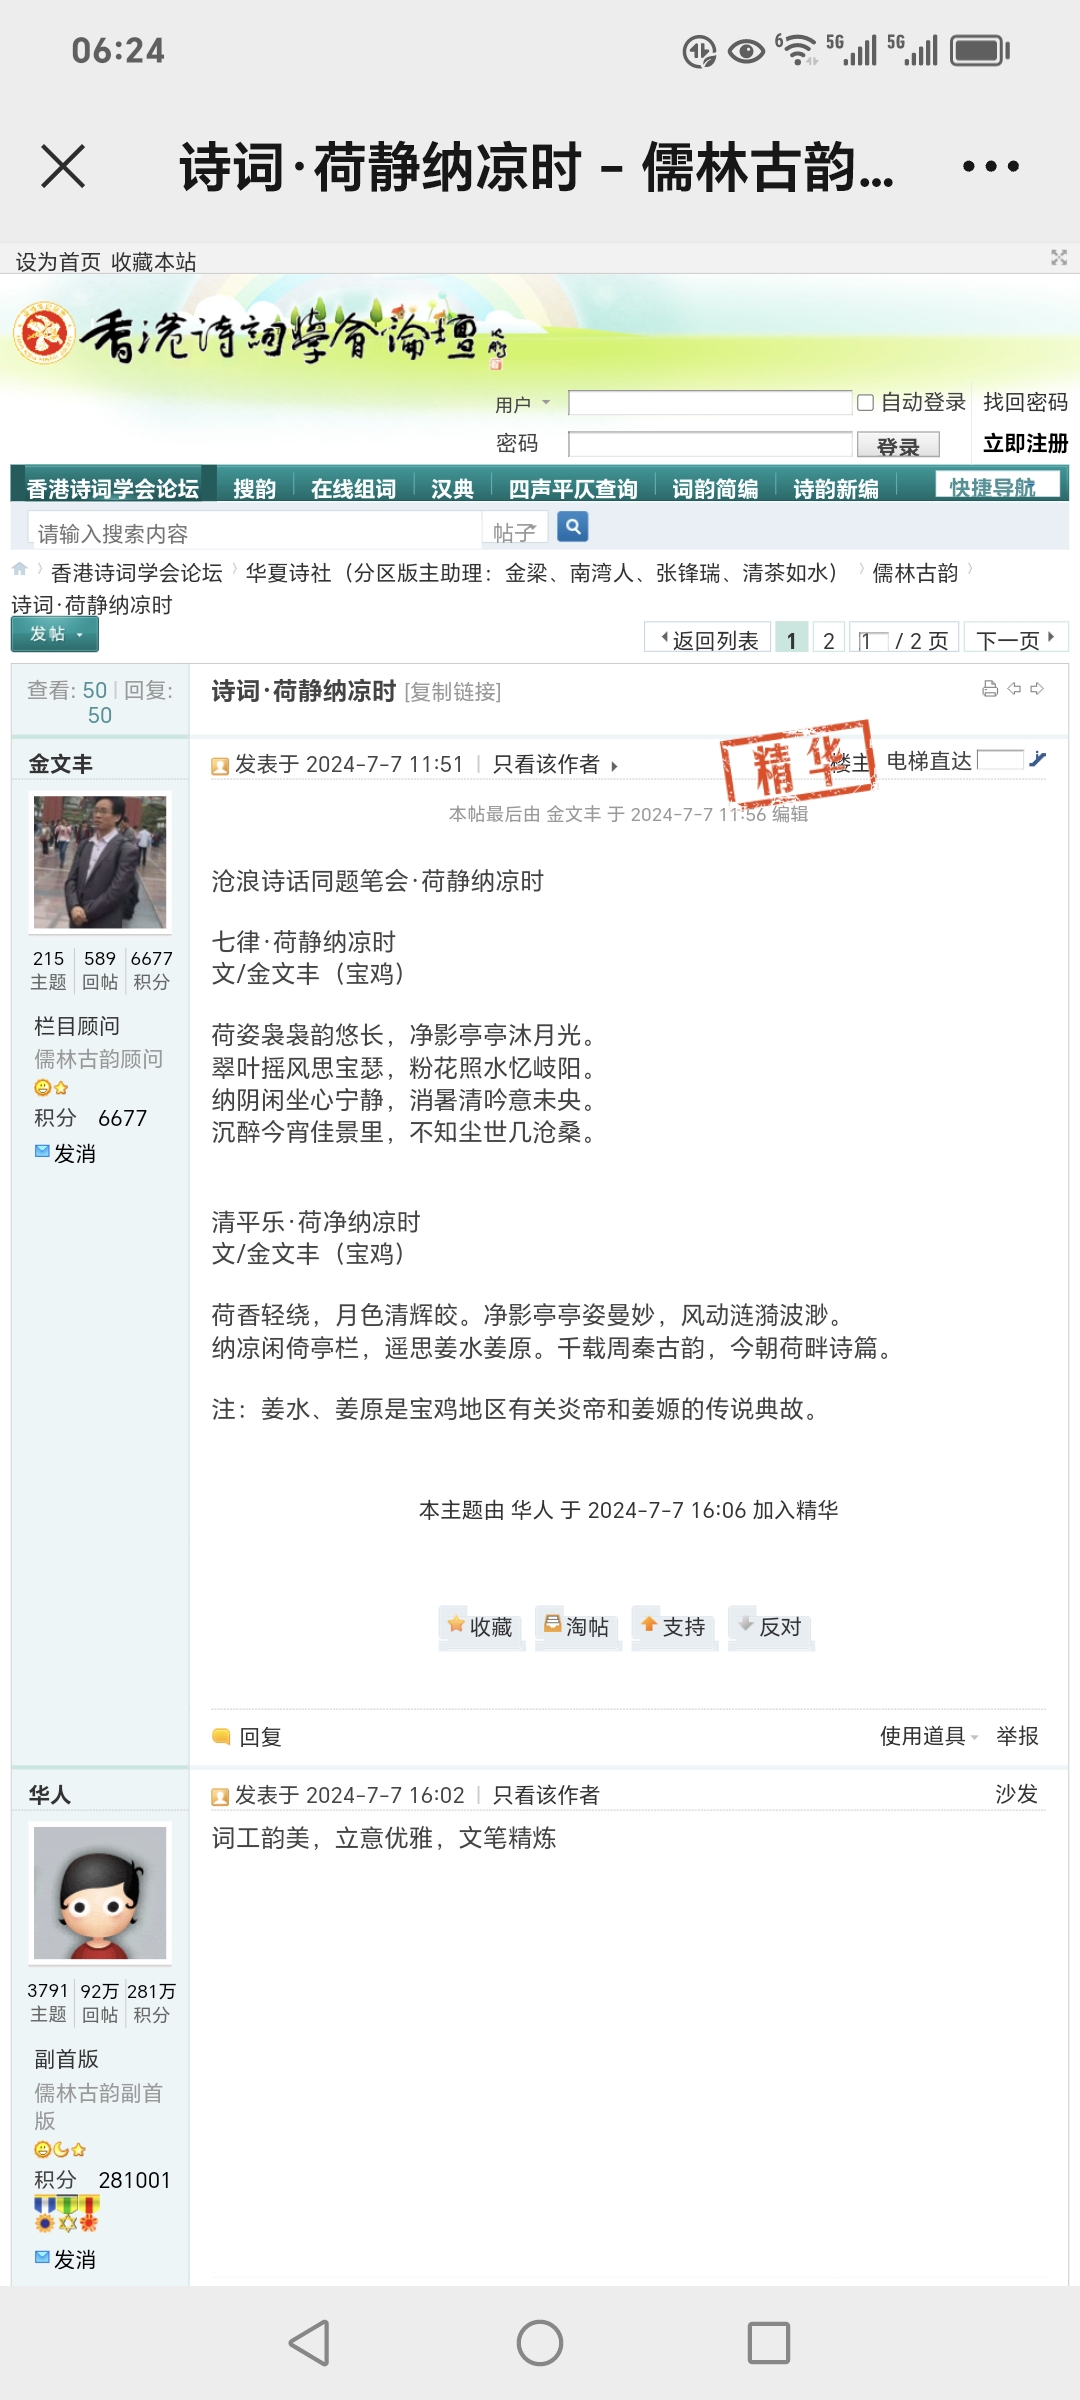Image resolution: width=1080 pixels, height=2400 pixels.
Task: Click the 反对 downvote button
Action: 770,1626
